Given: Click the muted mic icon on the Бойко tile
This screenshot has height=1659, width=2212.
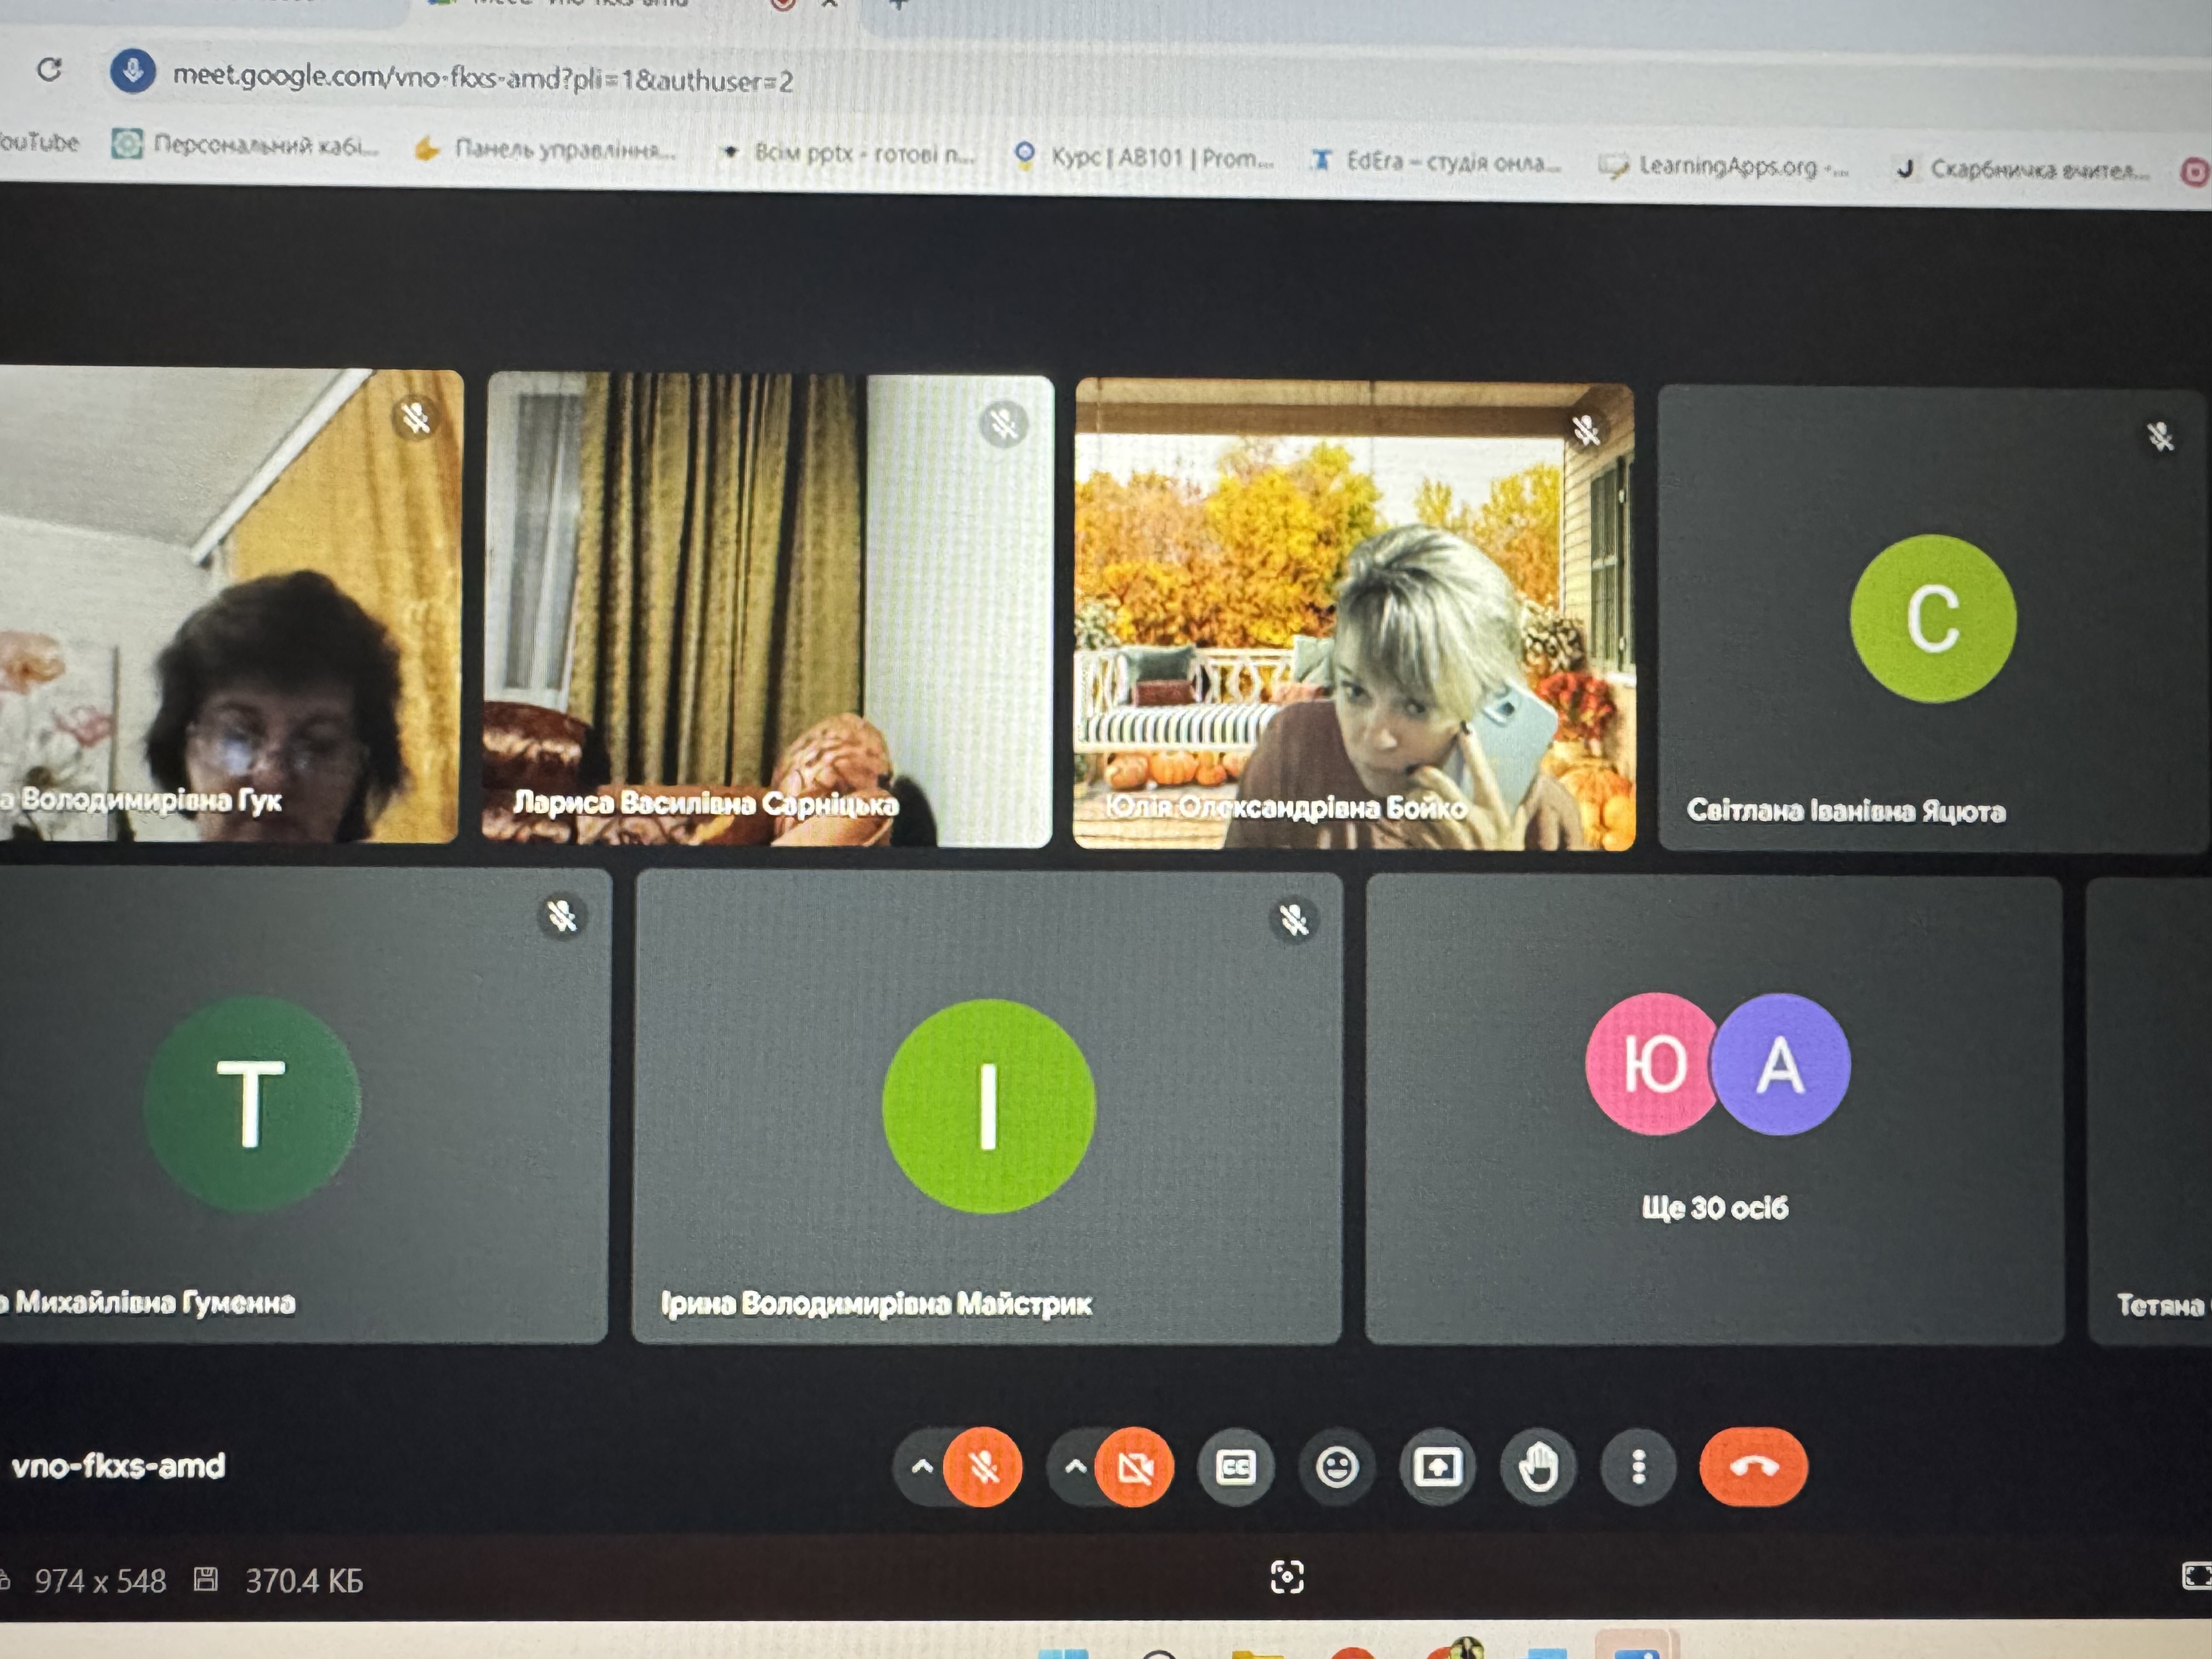Looking at the screenshot, I should [x=1586, y=431].
